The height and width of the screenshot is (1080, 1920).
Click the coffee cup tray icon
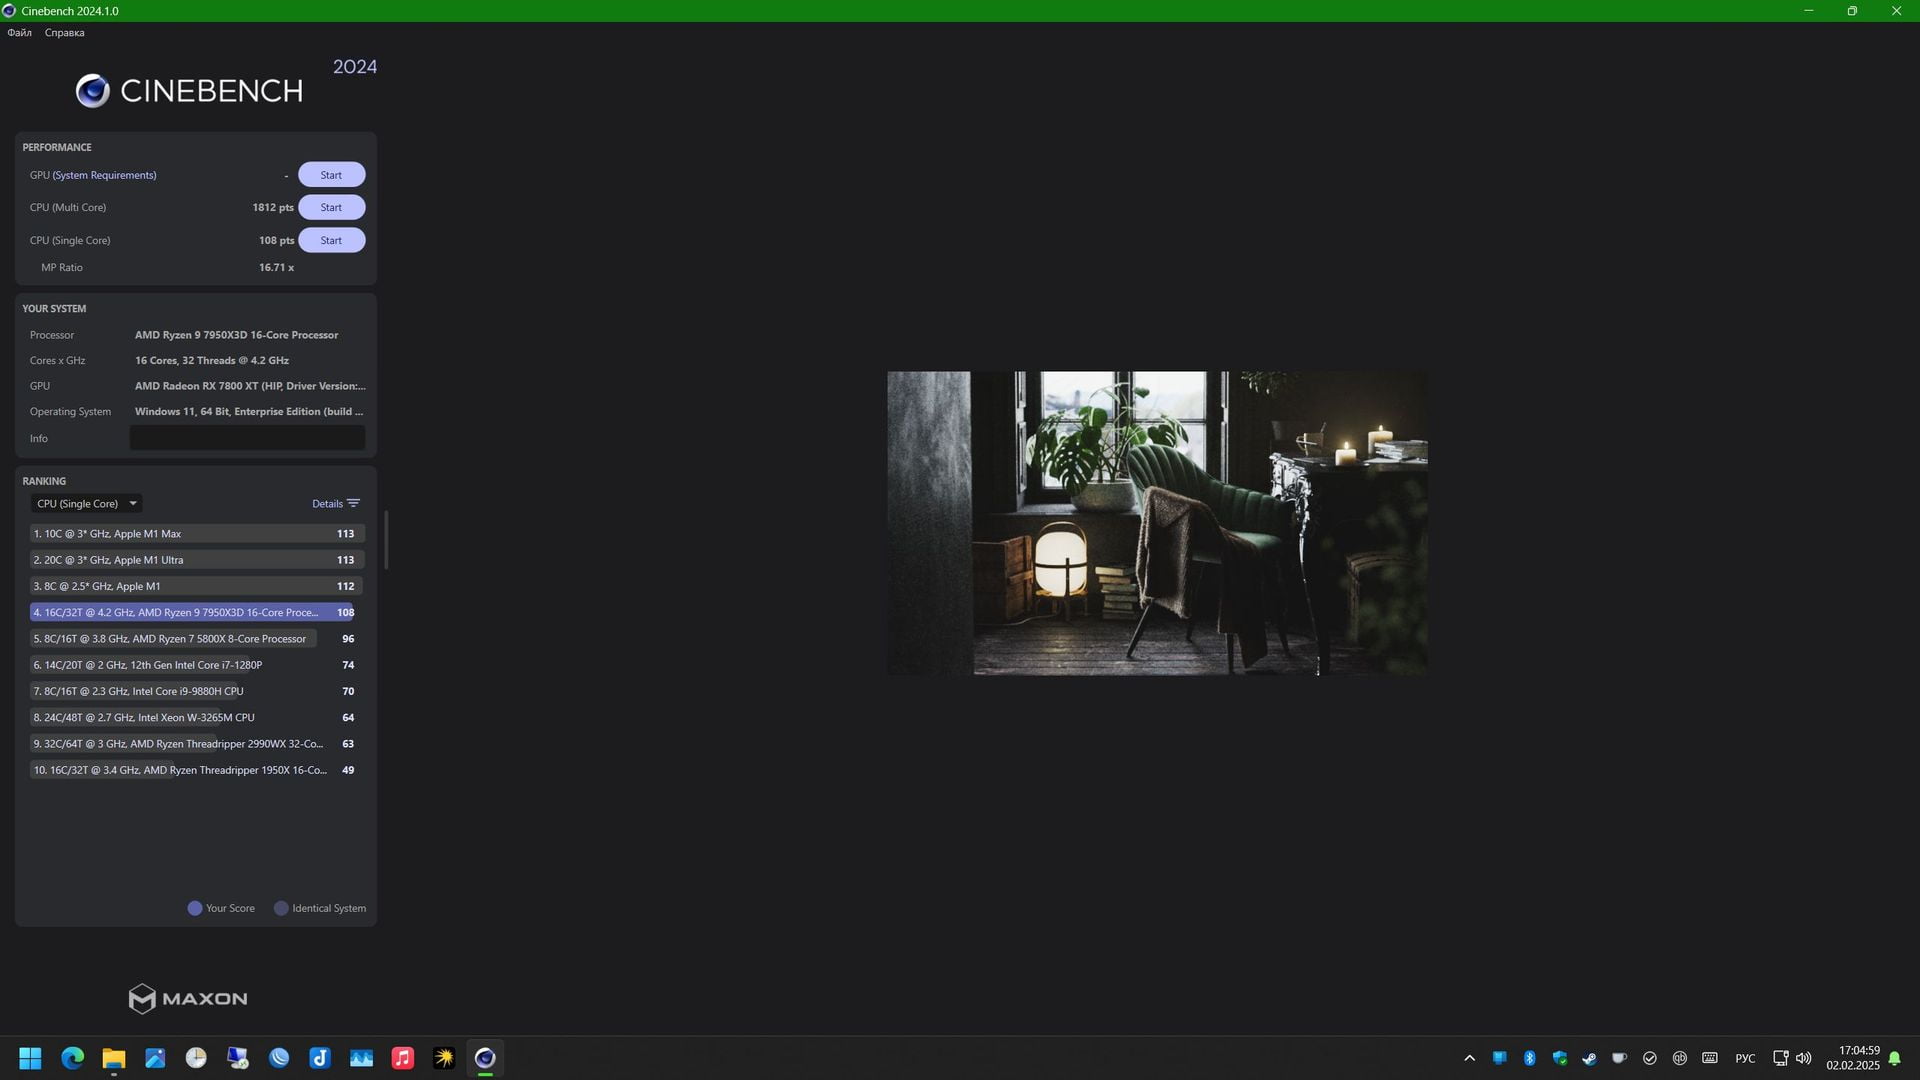[x=1619, y=1058]
